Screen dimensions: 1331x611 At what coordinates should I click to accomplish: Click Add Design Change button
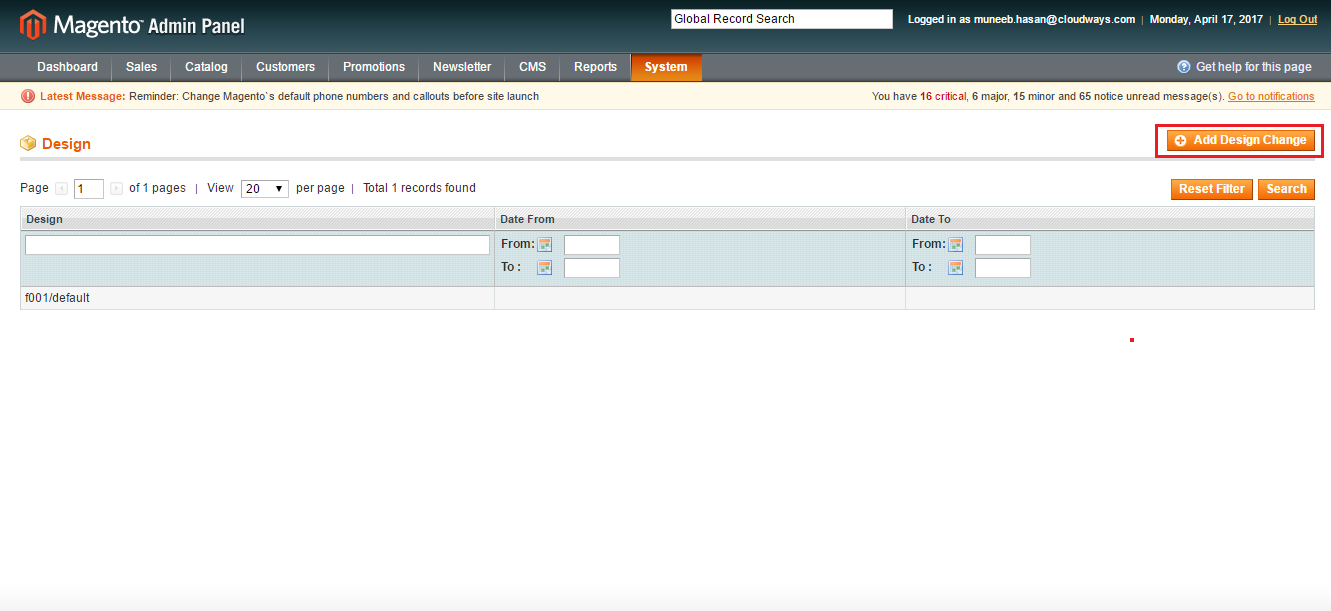pyautogui.click(x=1240, y=141)
